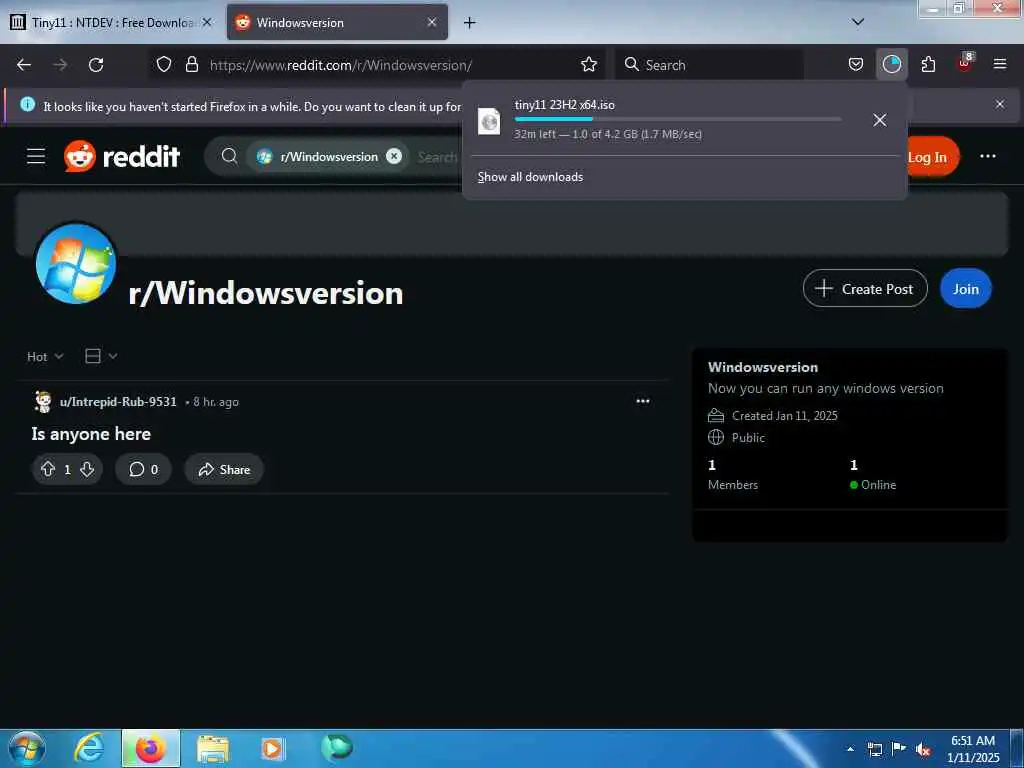1024x768 pixels.
Task: Open the Hot sort dropdown
Action: (x=45, y=357)
